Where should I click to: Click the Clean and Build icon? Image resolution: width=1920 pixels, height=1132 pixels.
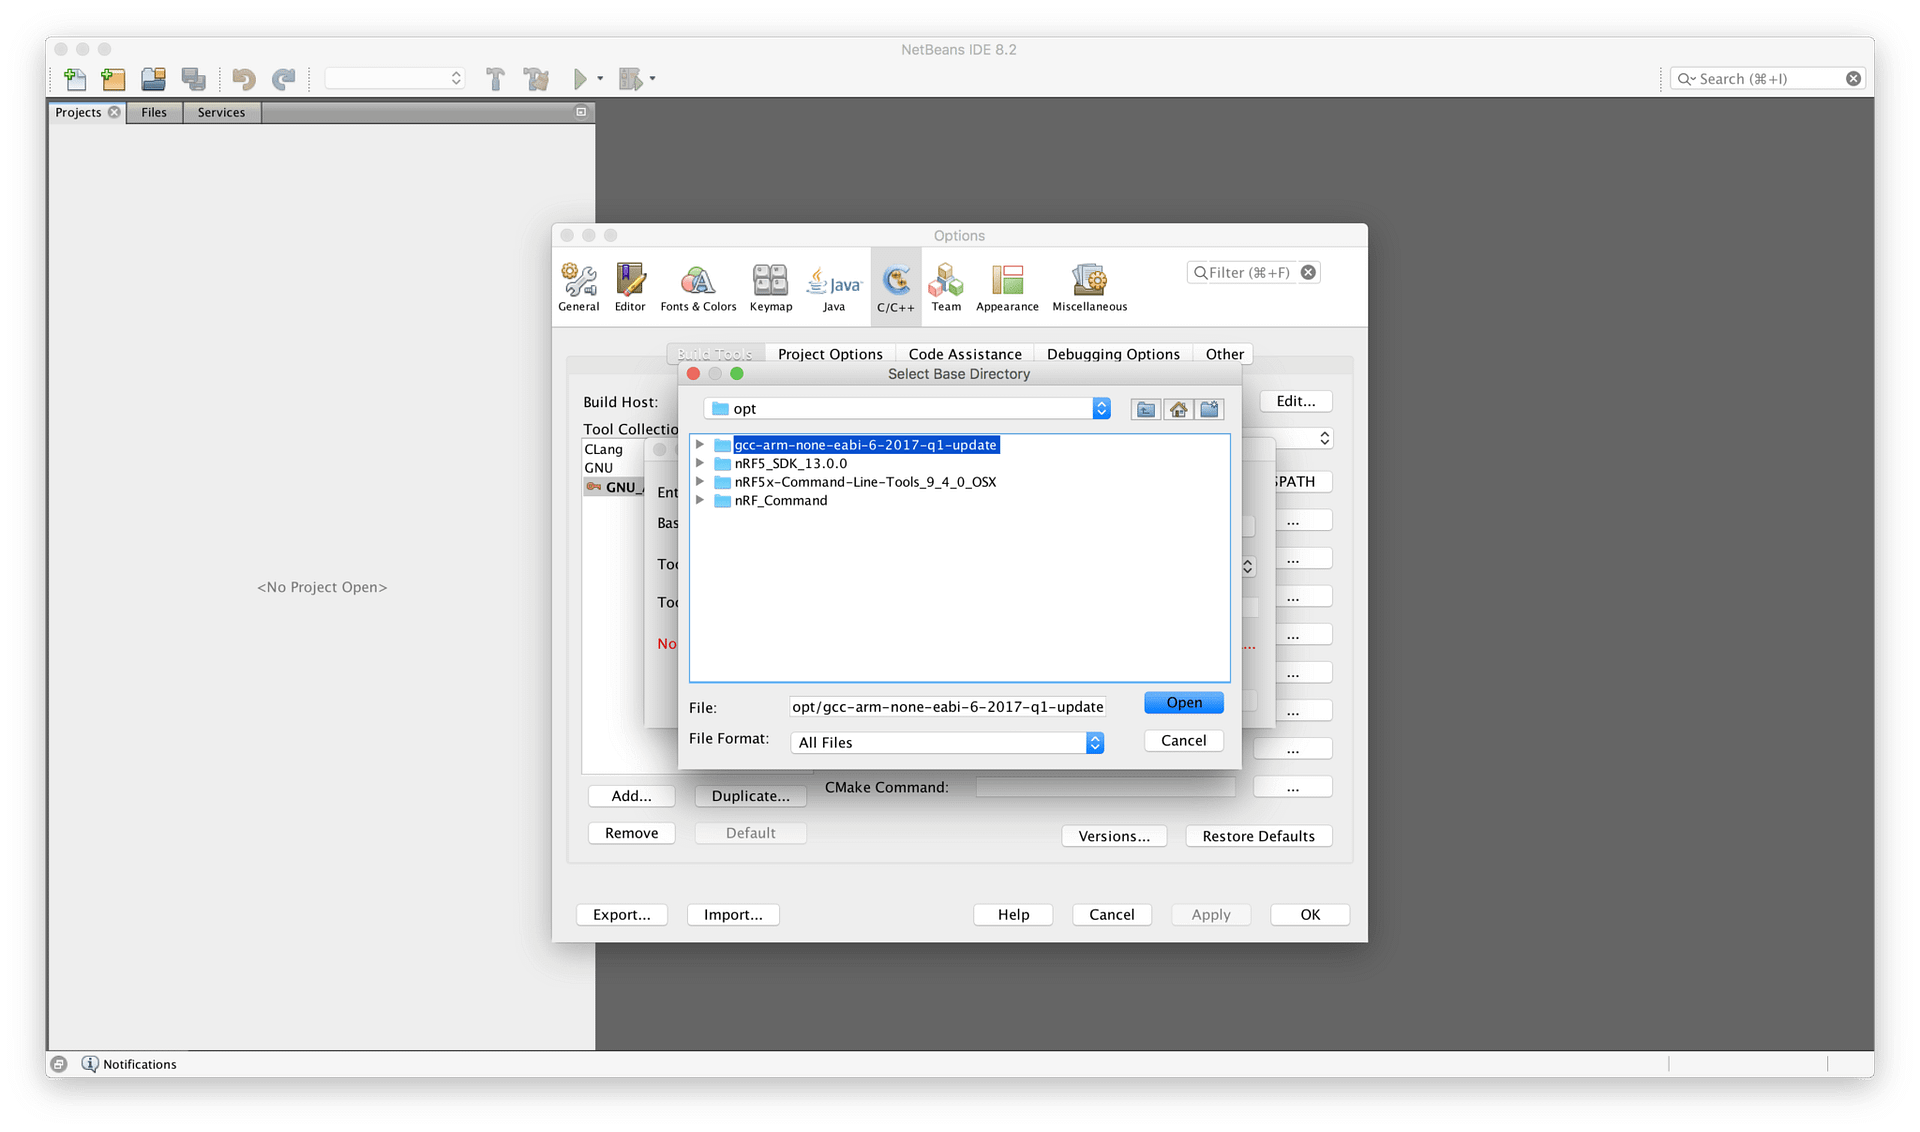536,78
